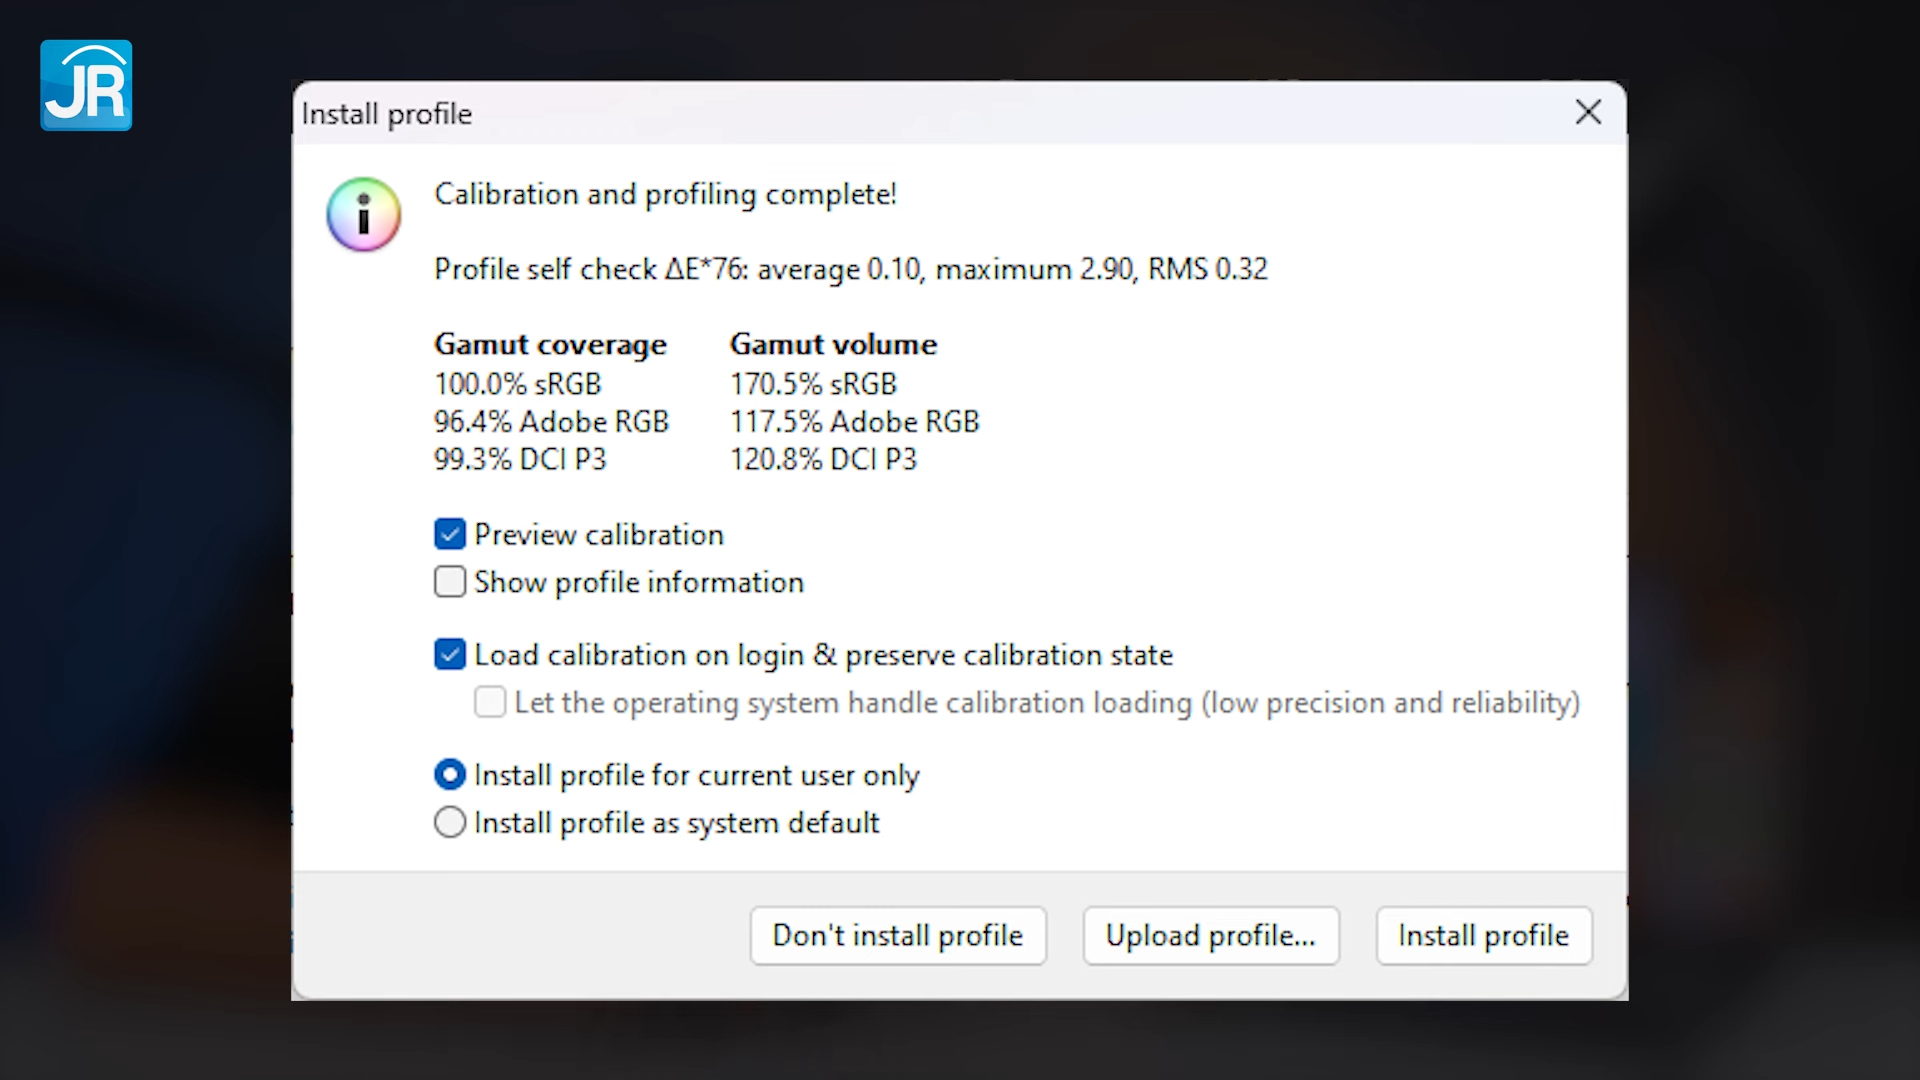Choose Install profile as system default
The height and width of the screenshot is (1080, 1920).
point(450,822)
